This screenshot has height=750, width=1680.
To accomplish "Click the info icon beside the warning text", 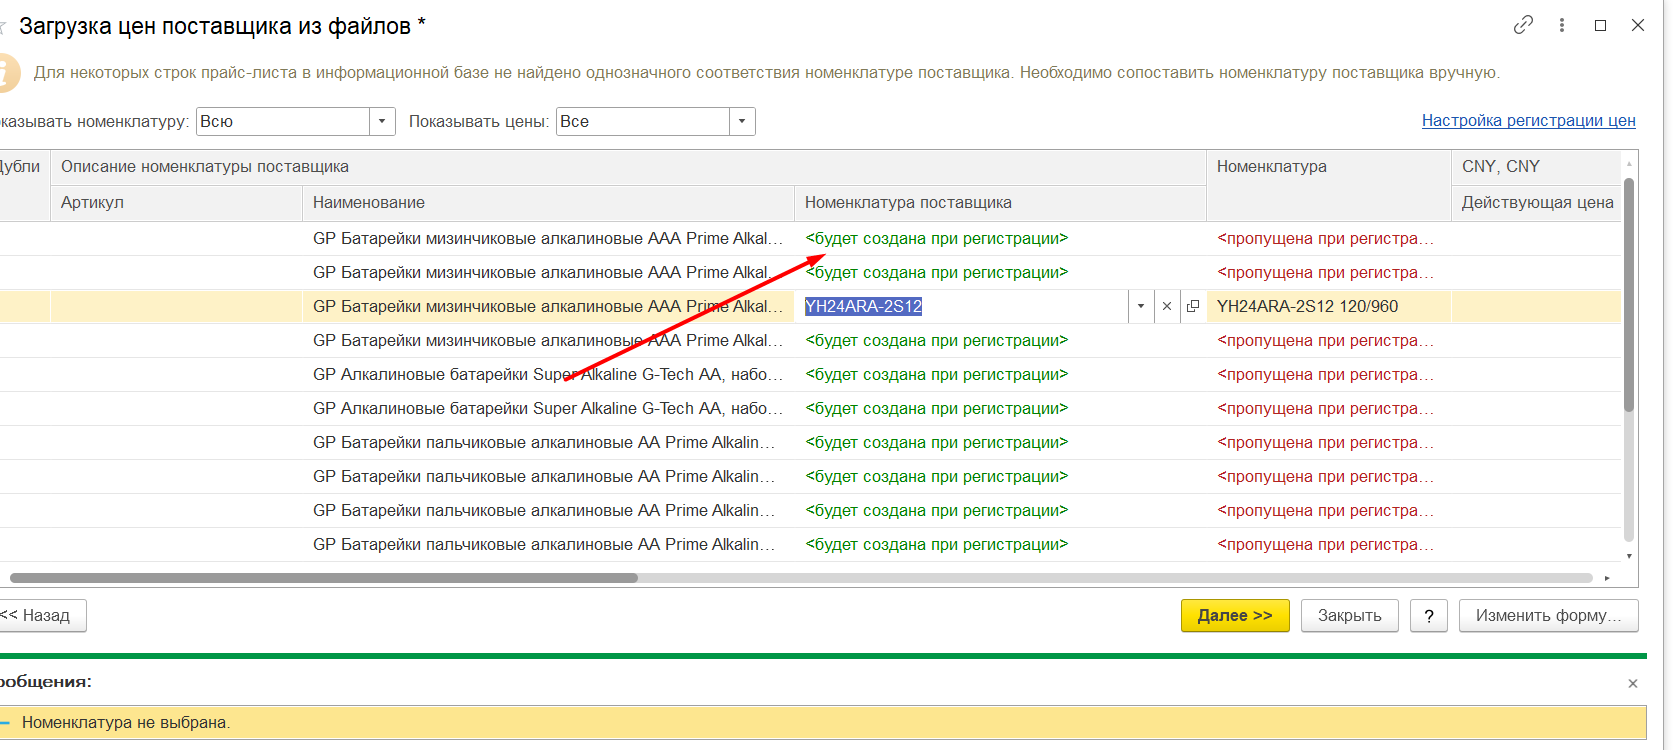I will (6, 73).
